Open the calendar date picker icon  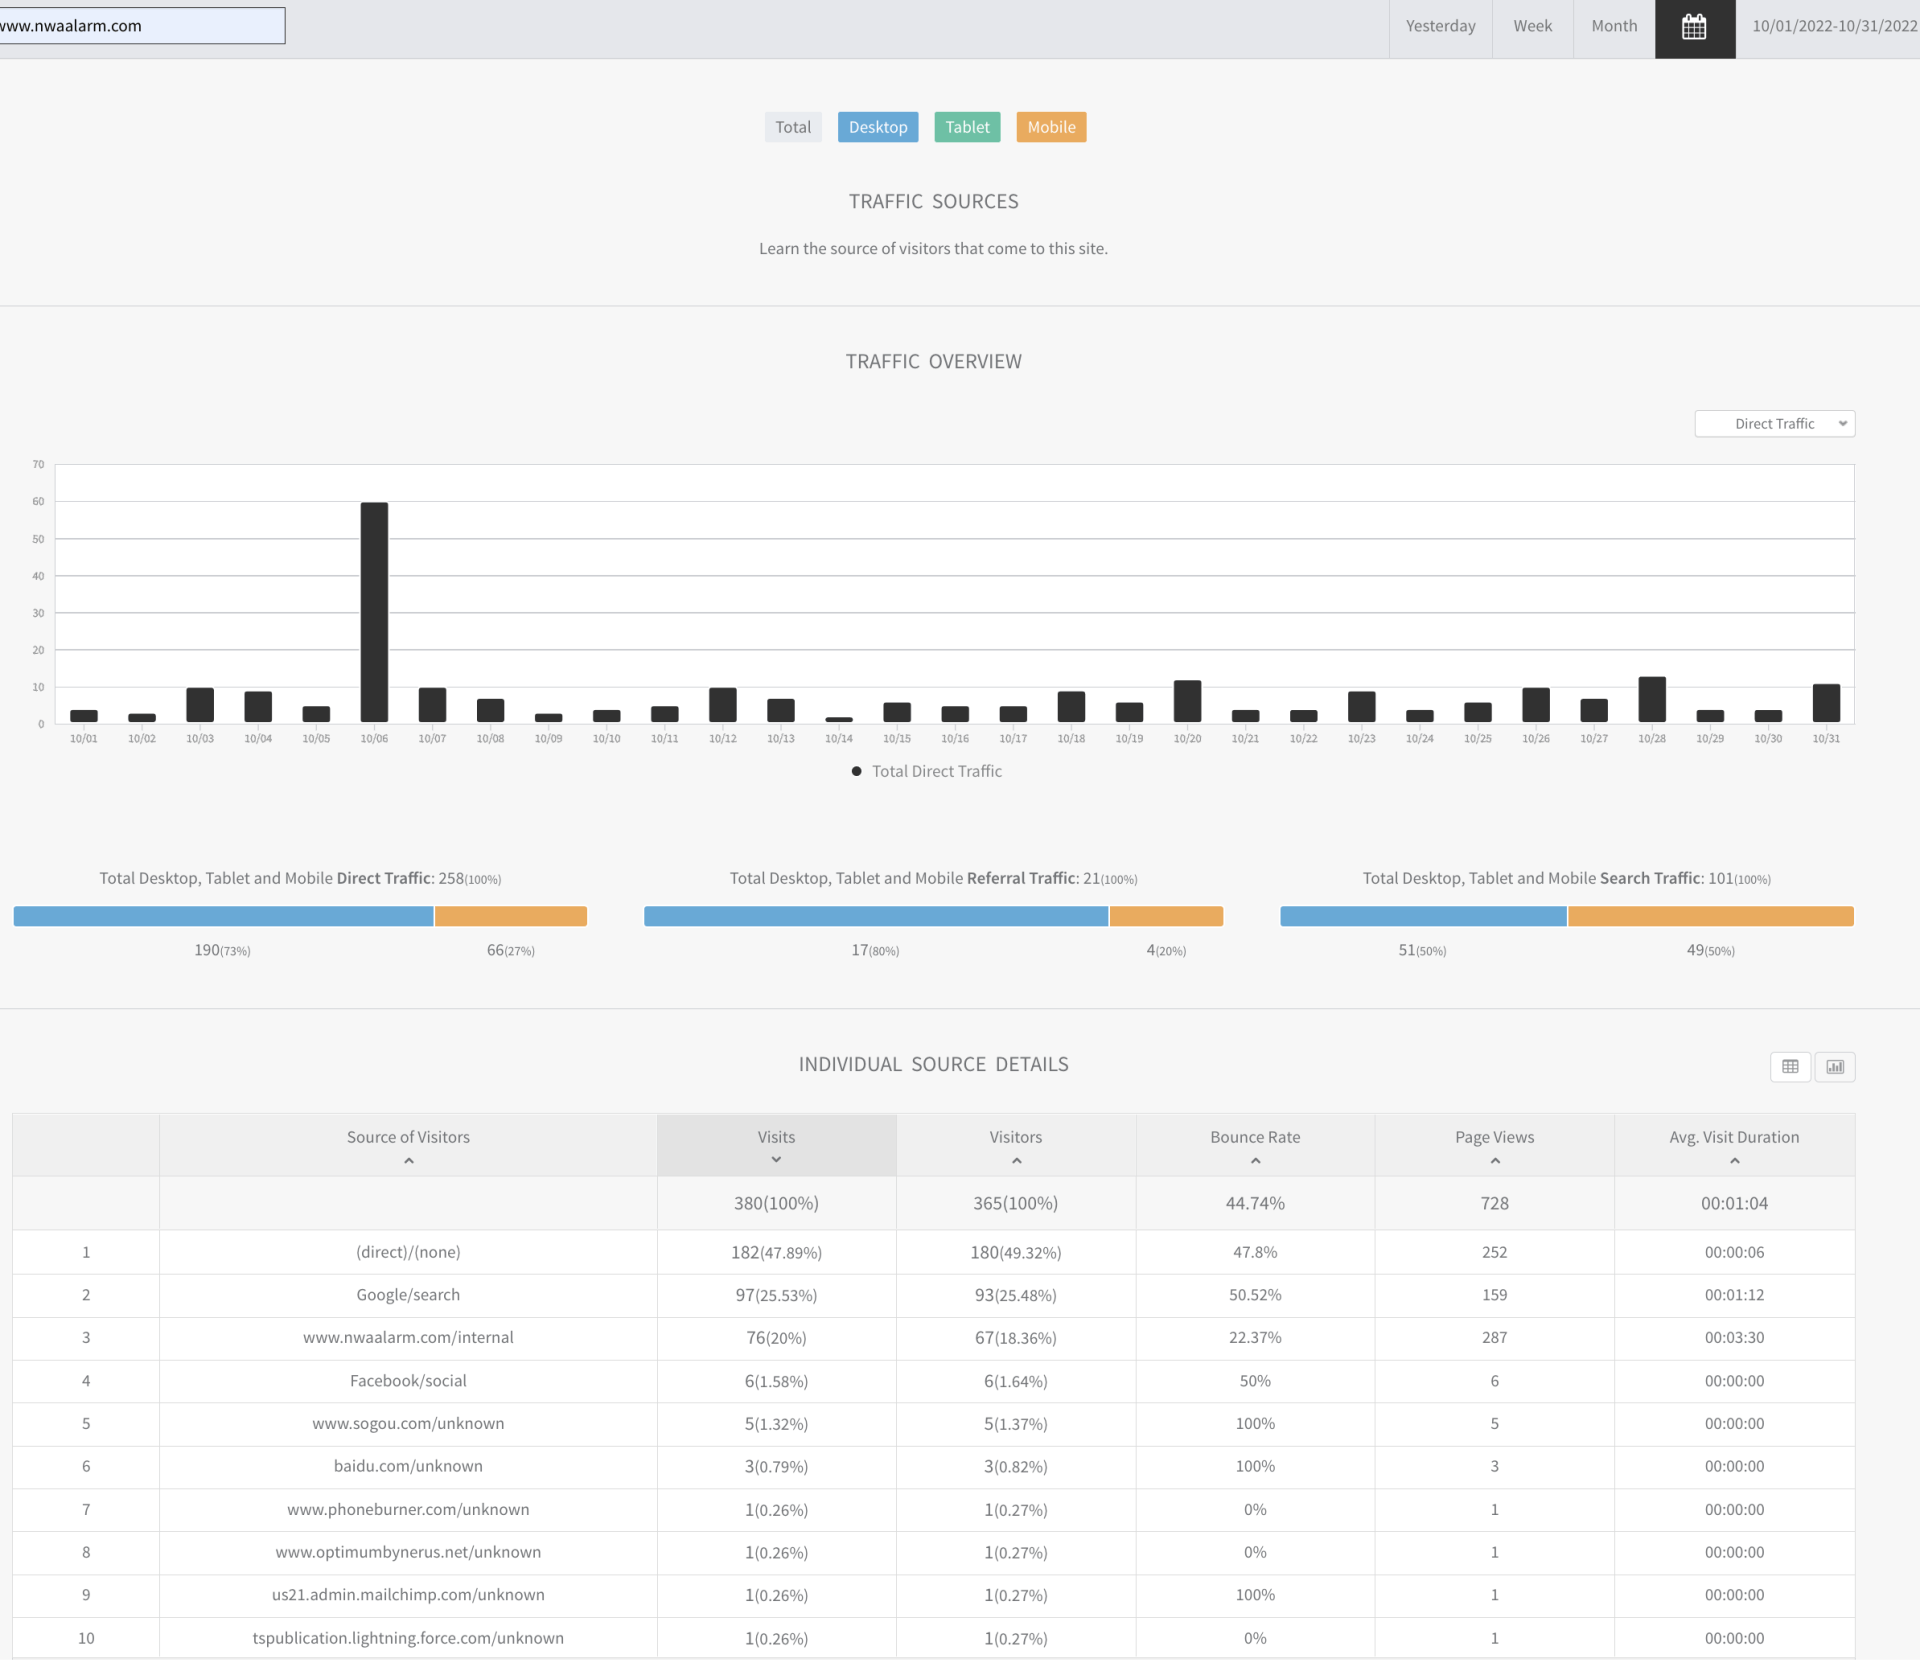coord(1694,27)
